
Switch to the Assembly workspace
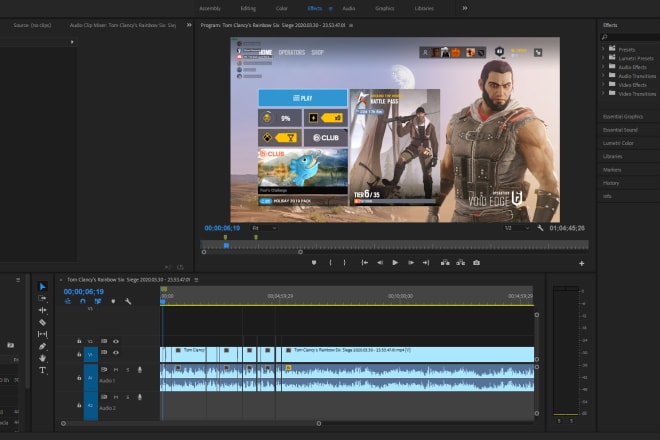[210, 8]
